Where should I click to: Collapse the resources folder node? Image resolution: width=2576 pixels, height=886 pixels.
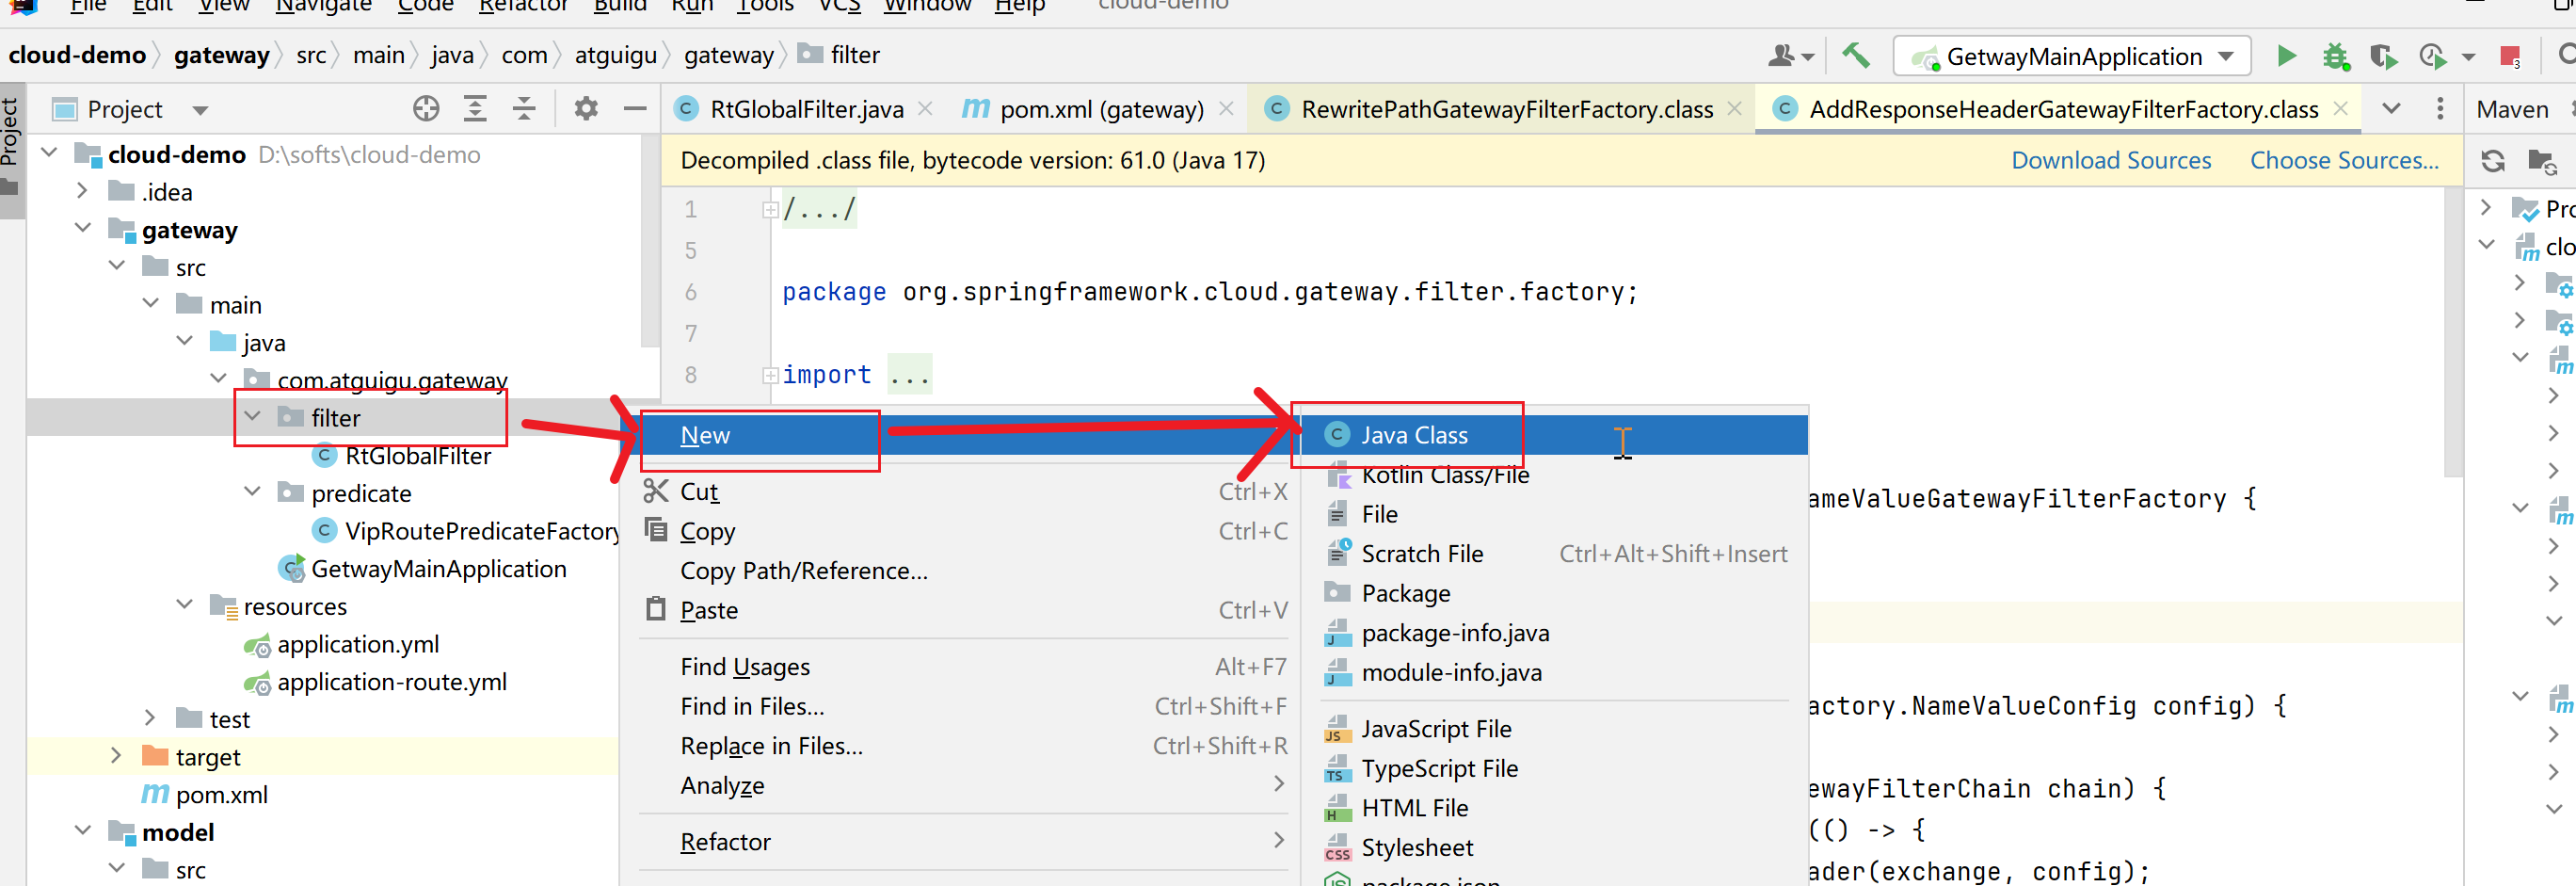185,605
